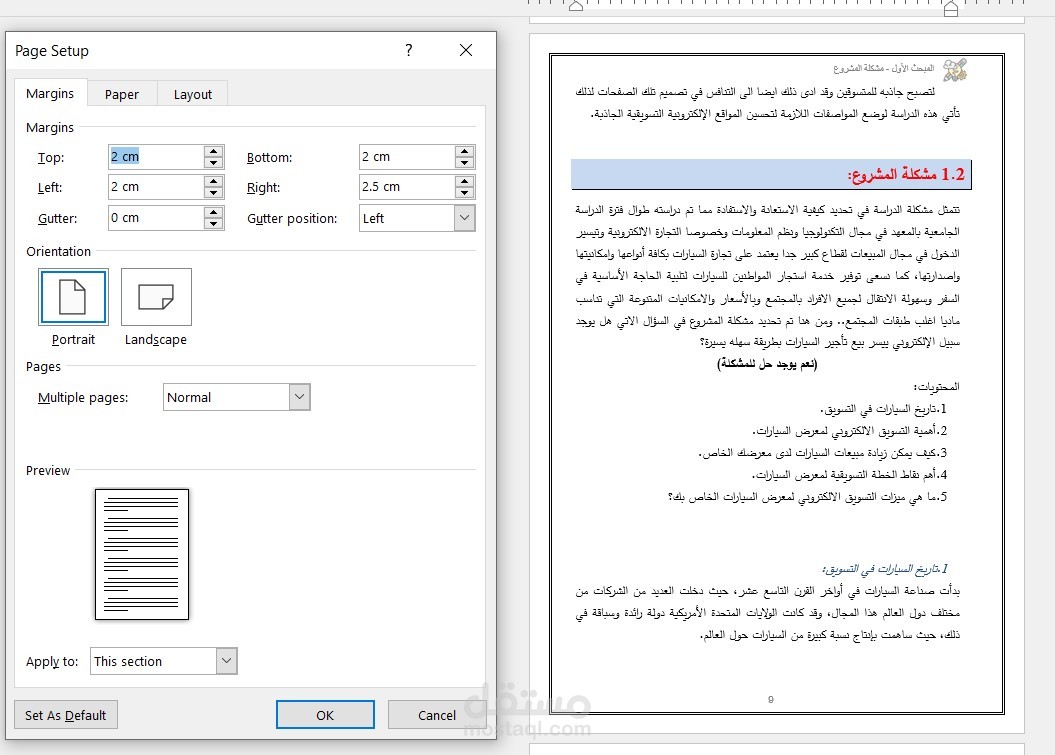Switch to the Margins tab
Screen dimensions: 1055x755
point(50,94)
